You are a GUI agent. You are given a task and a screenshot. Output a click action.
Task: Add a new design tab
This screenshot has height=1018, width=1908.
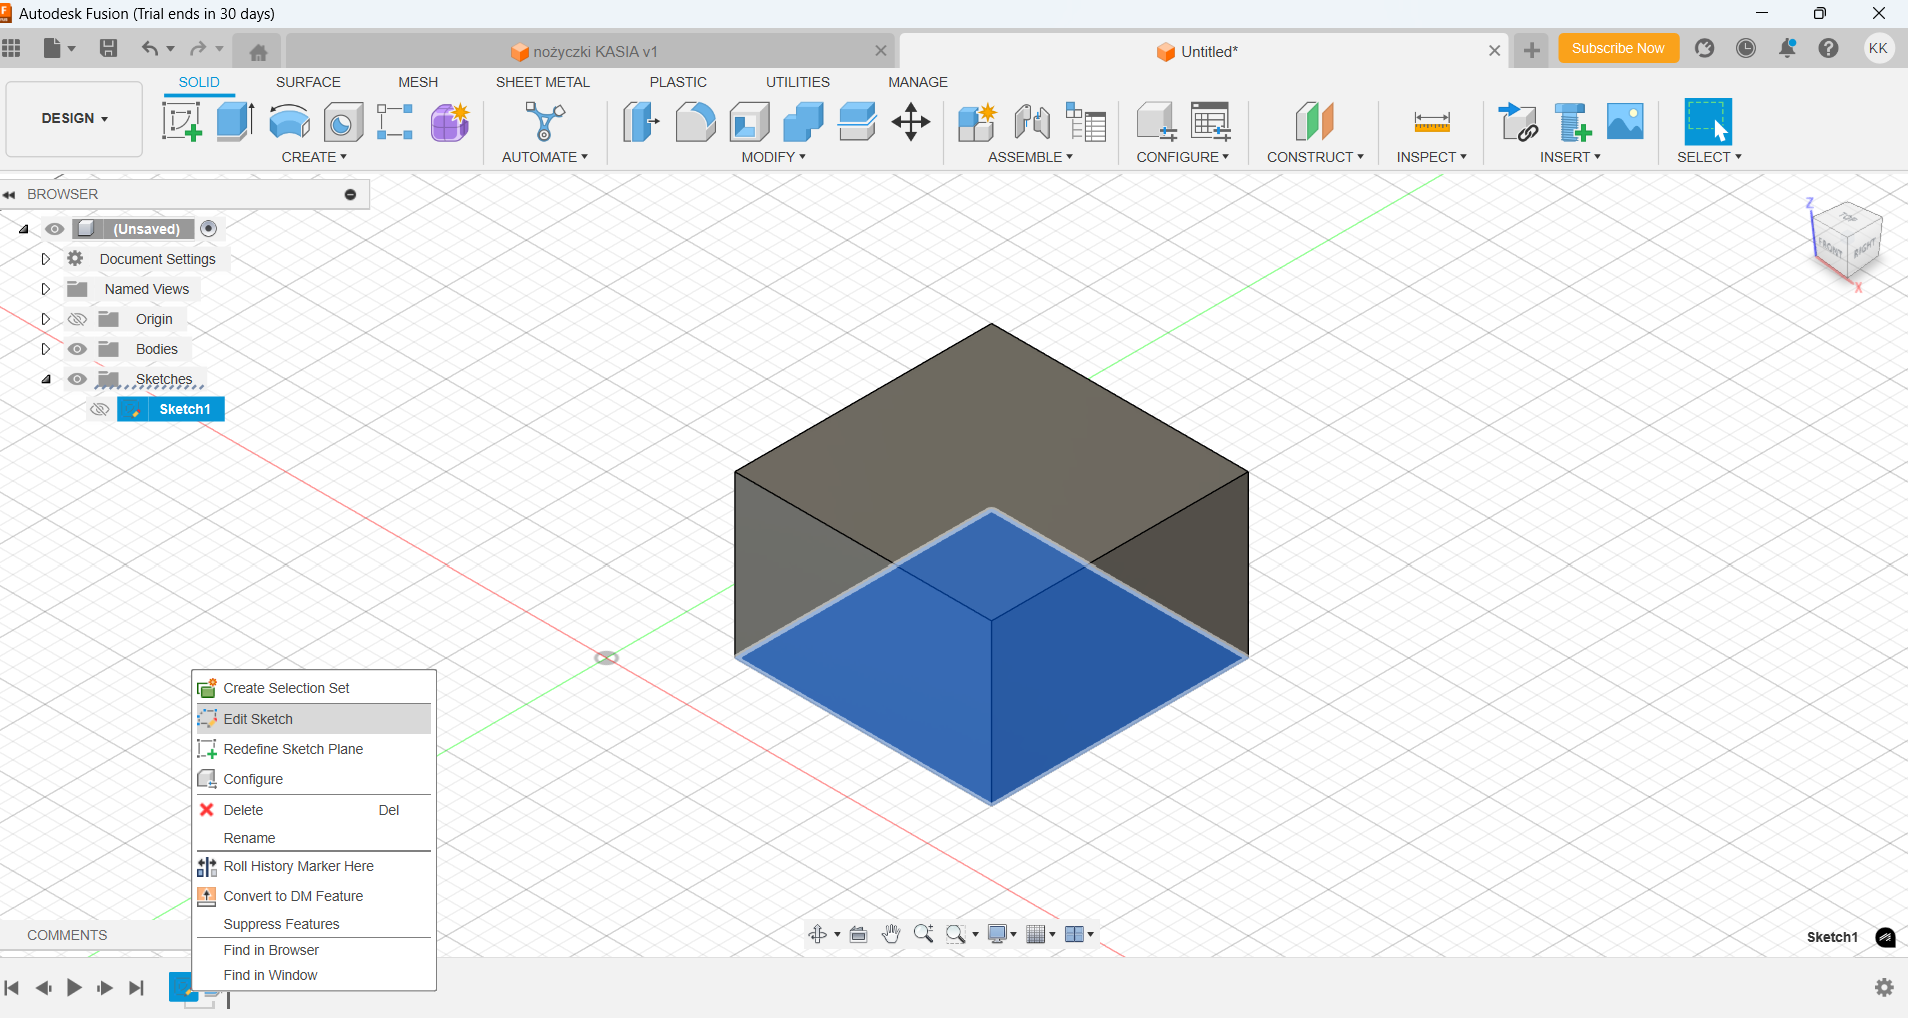[1531, 50]
